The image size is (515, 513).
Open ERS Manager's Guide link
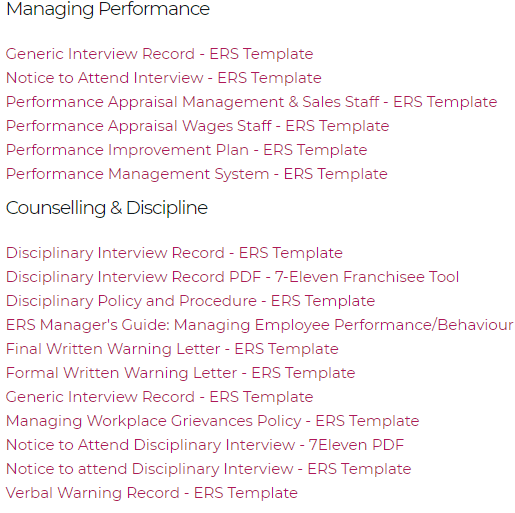pyautogui.click(x=260, y=325)
